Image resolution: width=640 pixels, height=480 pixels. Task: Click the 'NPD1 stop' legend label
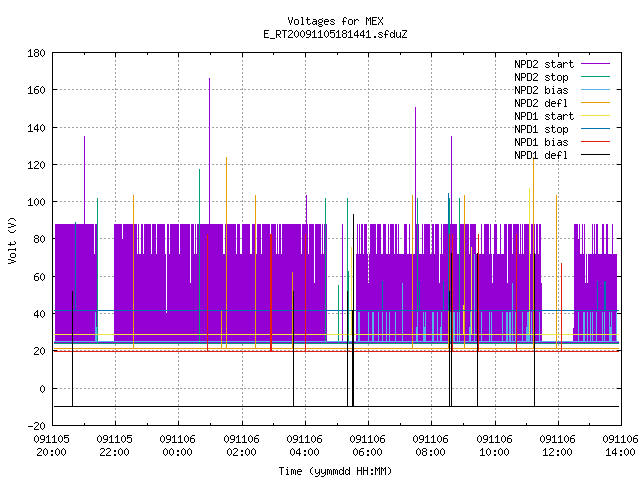541,129
